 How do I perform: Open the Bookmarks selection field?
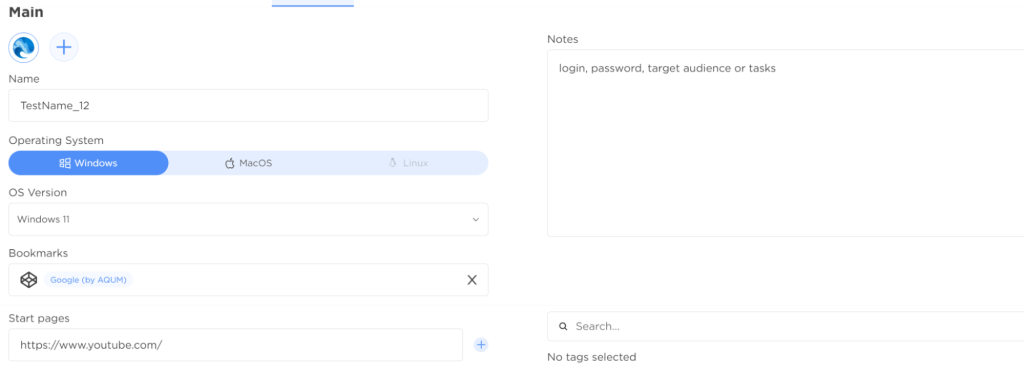pos(248,280)
